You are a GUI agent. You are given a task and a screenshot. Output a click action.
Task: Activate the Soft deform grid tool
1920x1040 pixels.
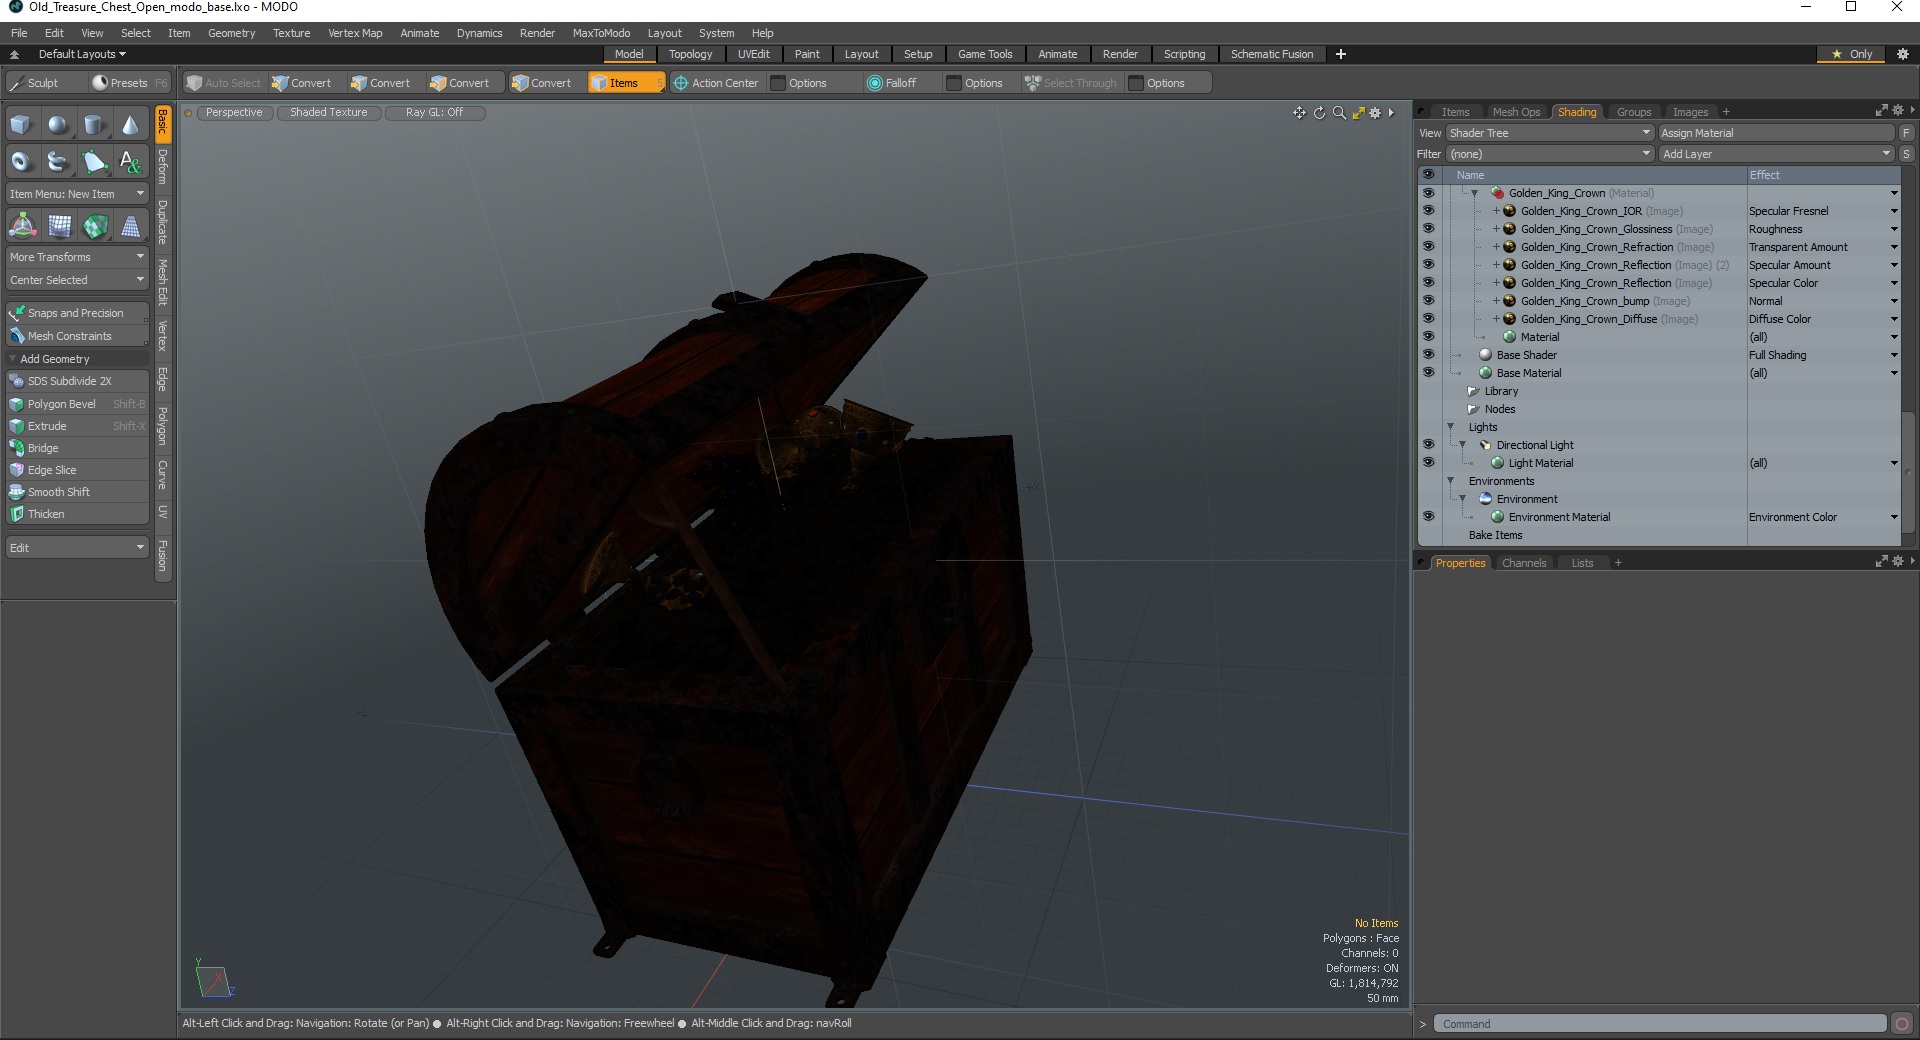59,226
